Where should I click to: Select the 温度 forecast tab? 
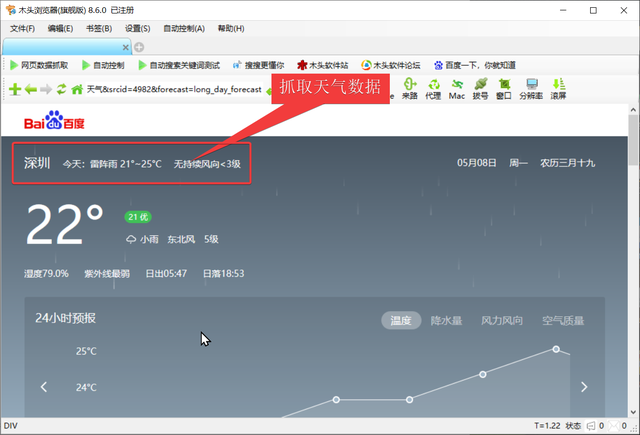[401, 321]
